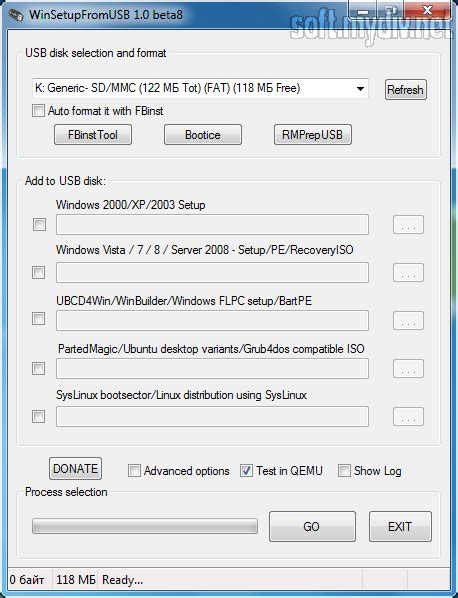Click the WinSetupFromUSB title bar app icon

(x=16, y=15)
